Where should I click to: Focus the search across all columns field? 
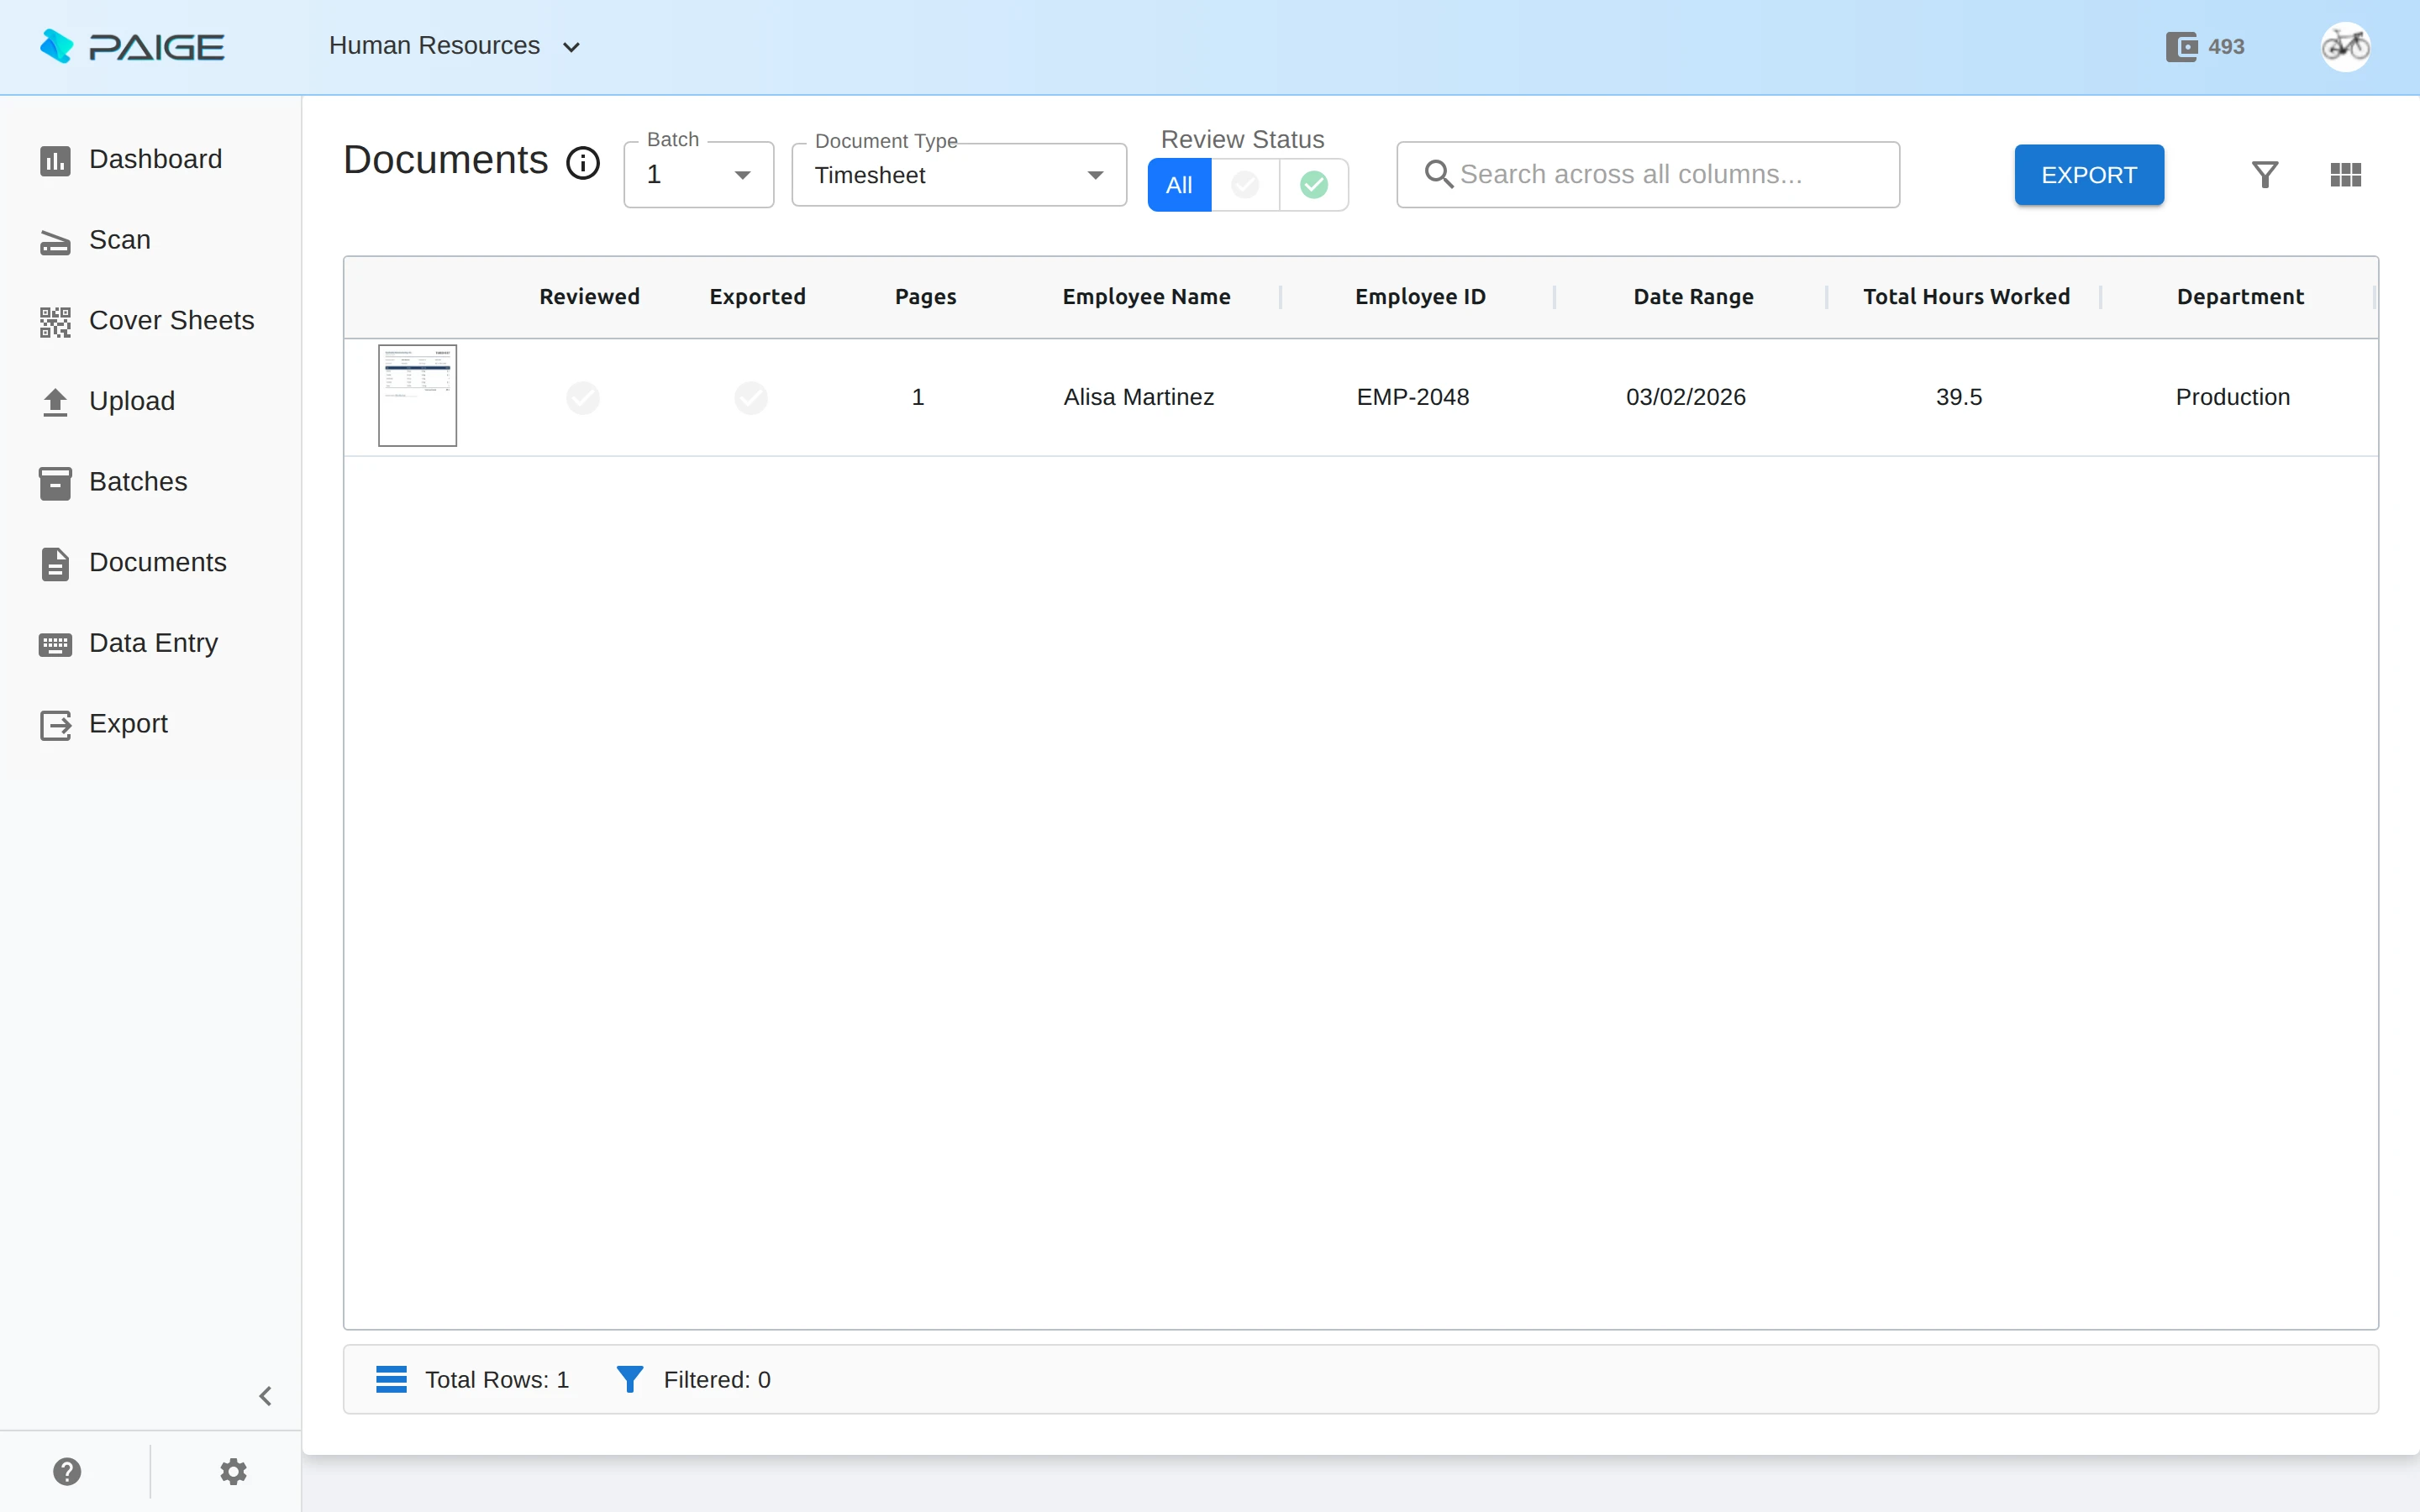coord(1648,175)
